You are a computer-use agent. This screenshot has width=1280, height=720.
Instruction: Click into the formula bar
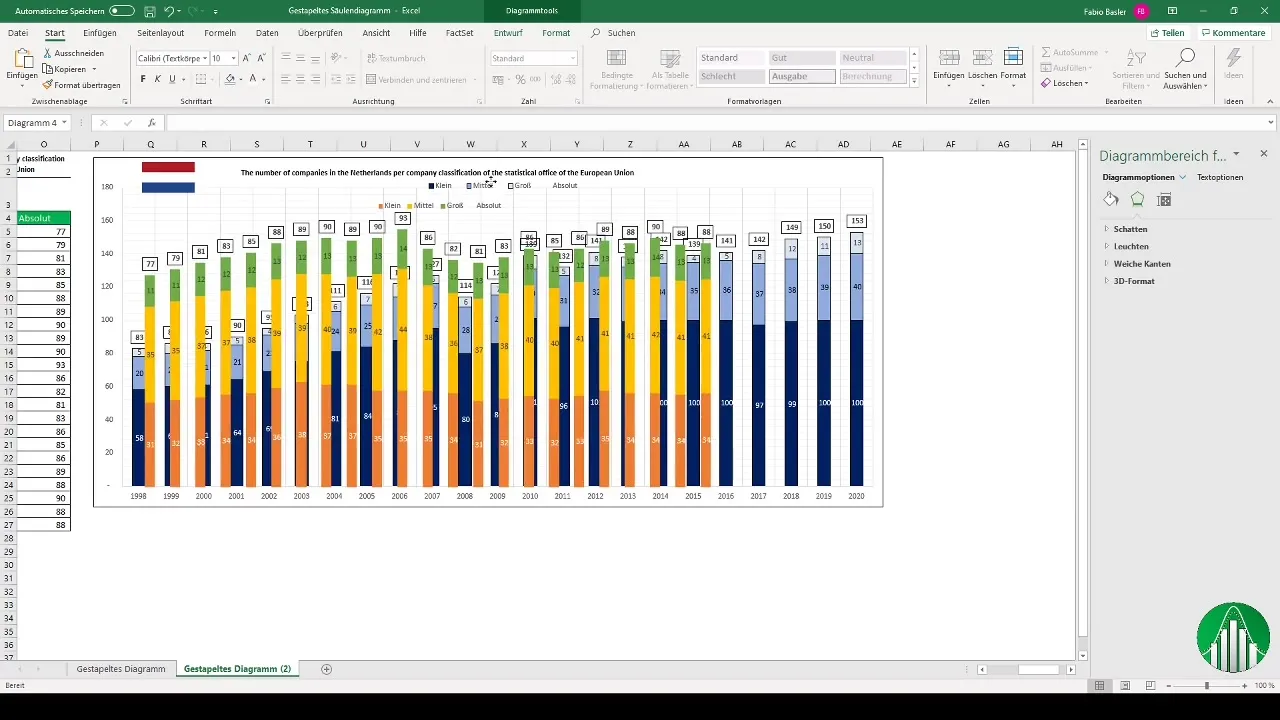(715, 123)
